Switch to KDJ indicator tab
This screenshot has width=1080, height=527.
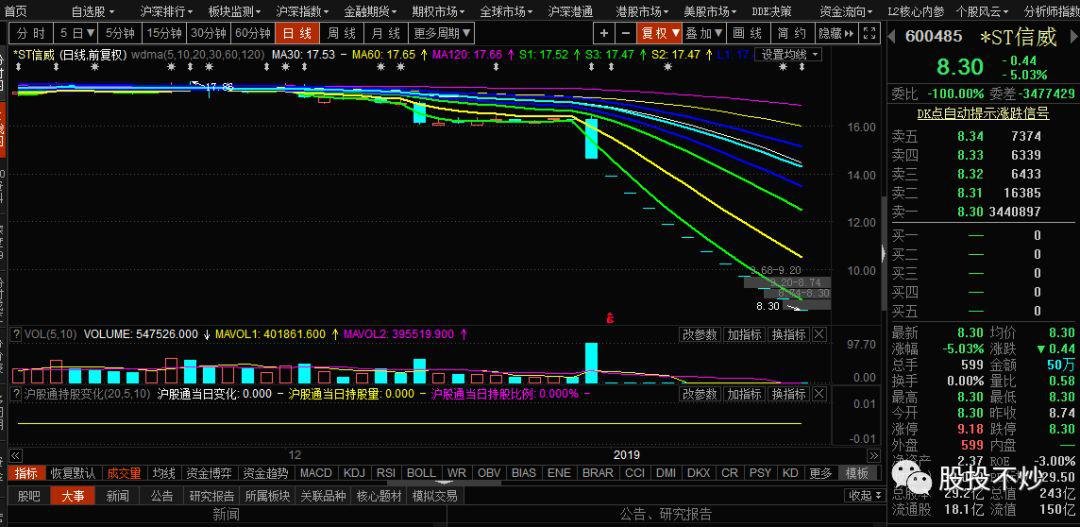pos(354,473)
